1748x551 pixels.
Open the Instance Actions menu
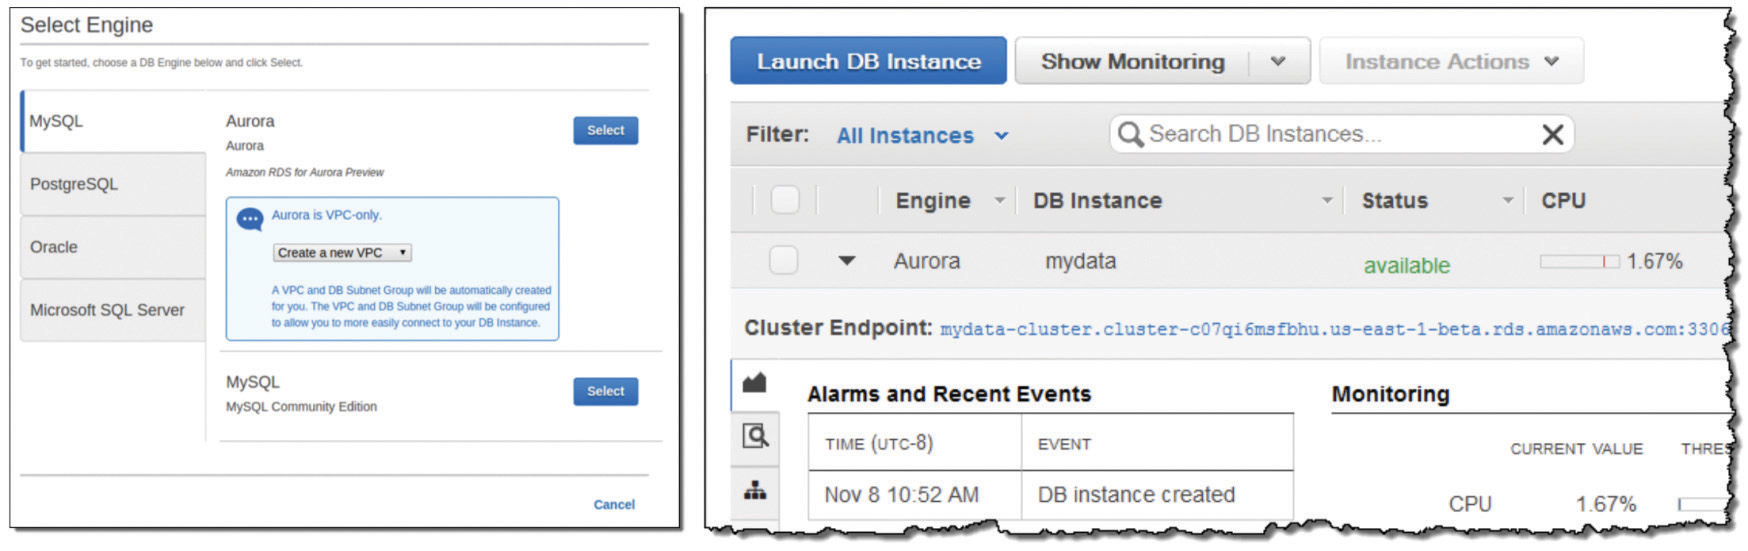pyautogui.click(x=1450, y=62)
